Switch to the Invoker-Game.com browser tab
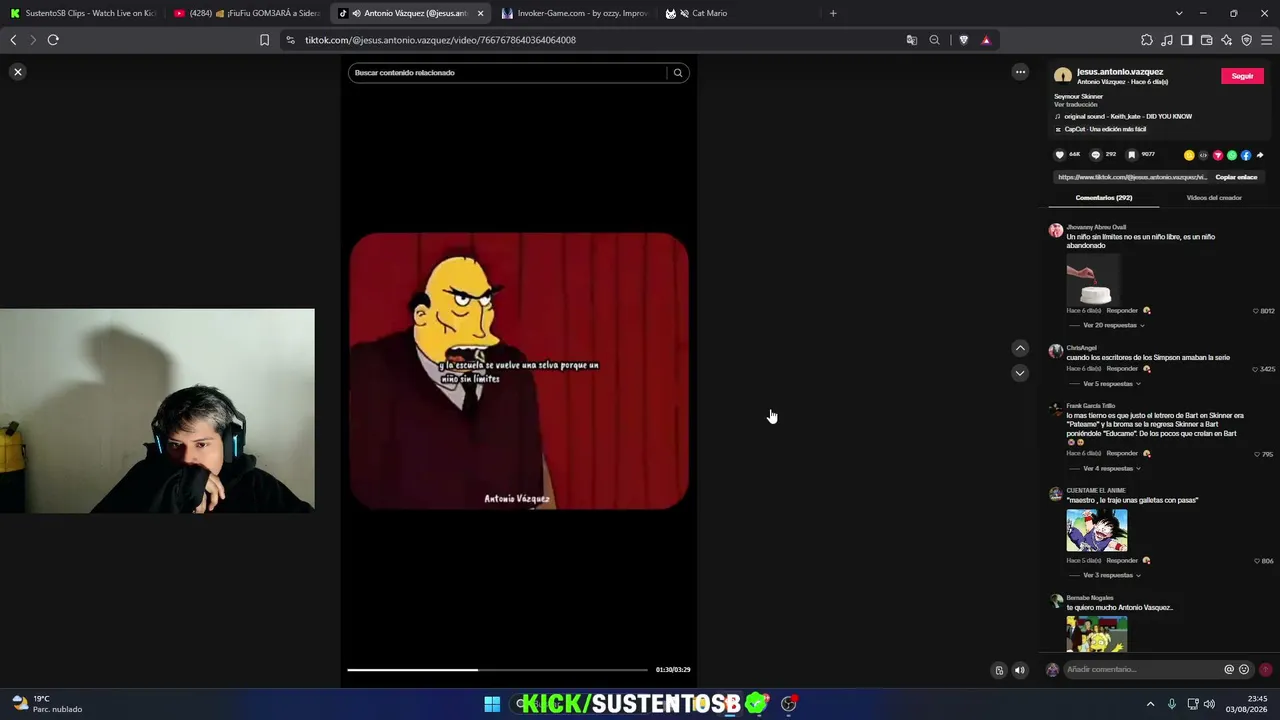The height and width of the screenshot is (720, 1280). [575, 13]
